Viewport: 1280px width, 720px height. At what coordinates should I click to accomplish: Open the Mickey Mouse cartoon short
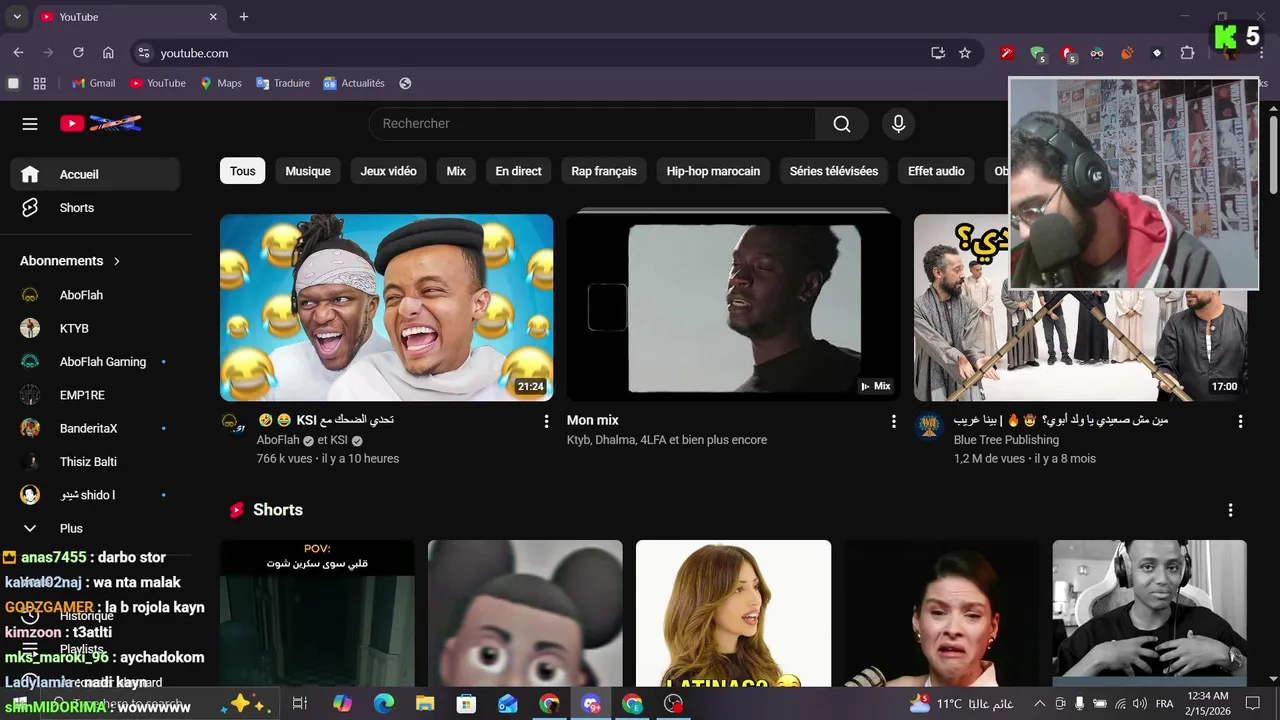(525, 613)
